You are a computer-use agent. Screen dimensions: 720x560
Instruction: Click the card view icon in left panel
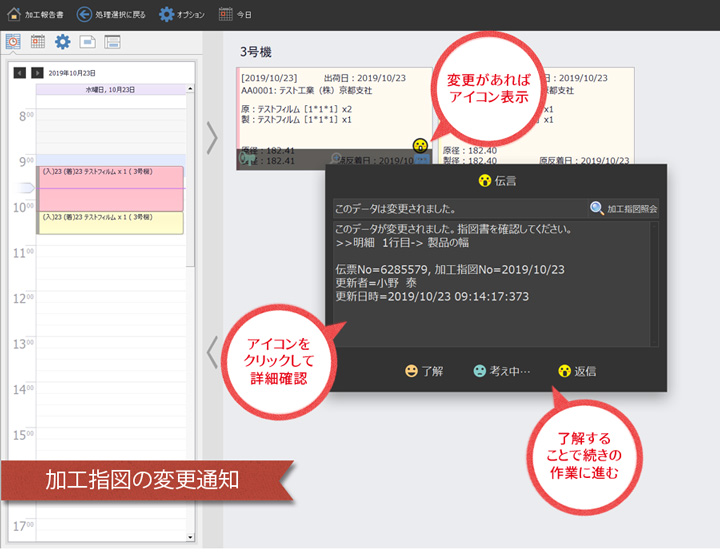[88, 42]
